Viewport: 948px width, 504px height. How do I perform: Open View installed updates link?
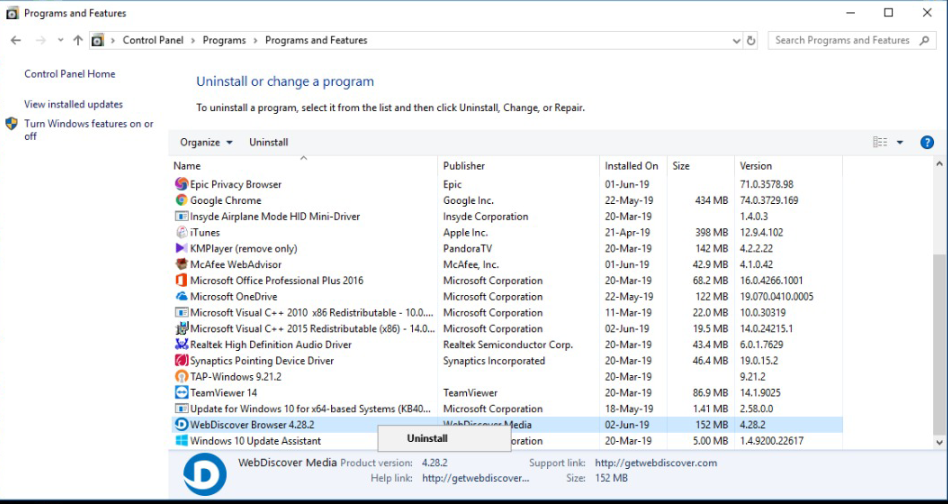click(x=73, y=105)
